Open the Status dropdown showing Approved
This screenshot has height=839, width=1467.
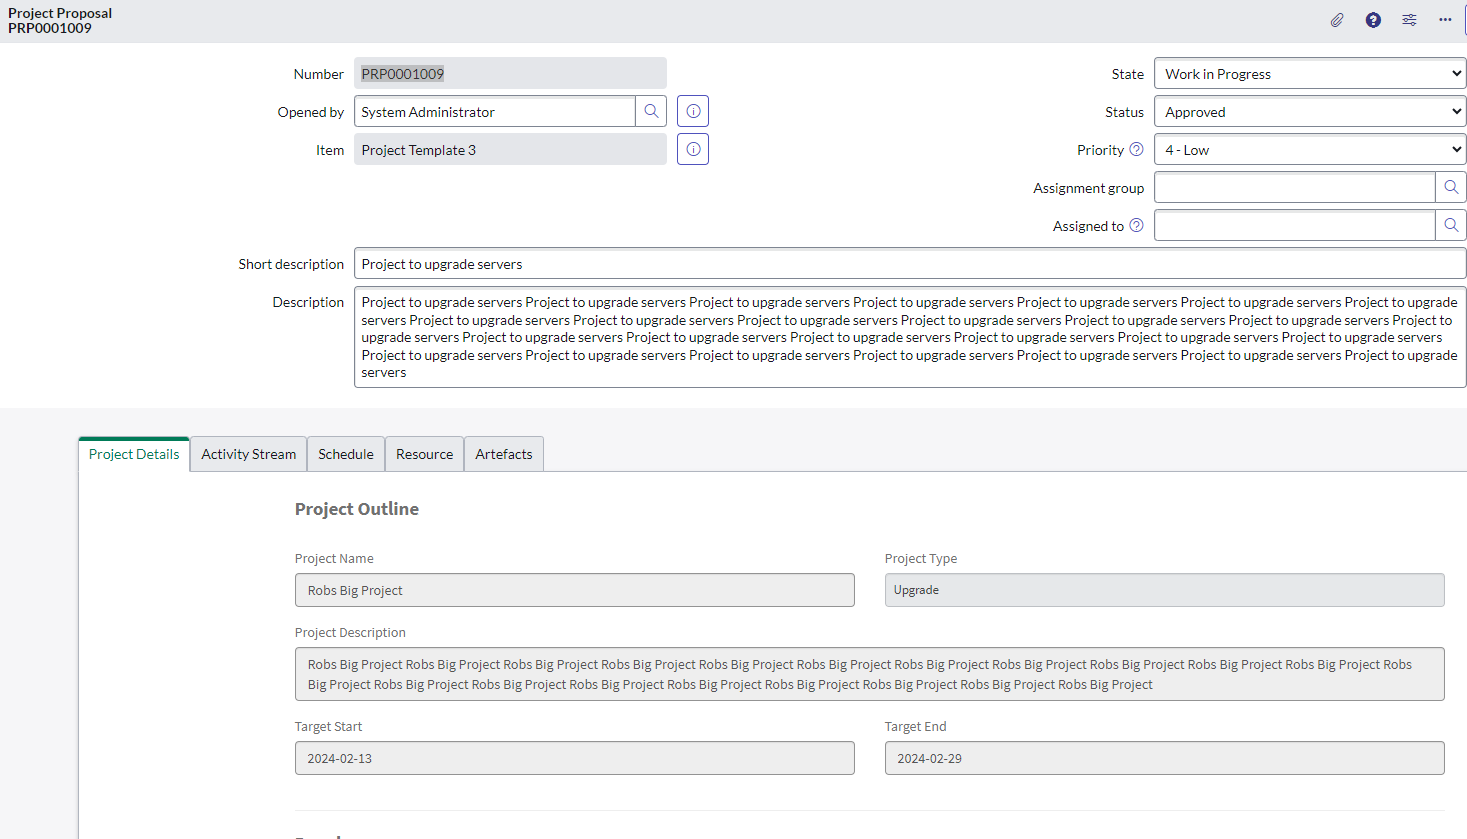(1309, 111)
